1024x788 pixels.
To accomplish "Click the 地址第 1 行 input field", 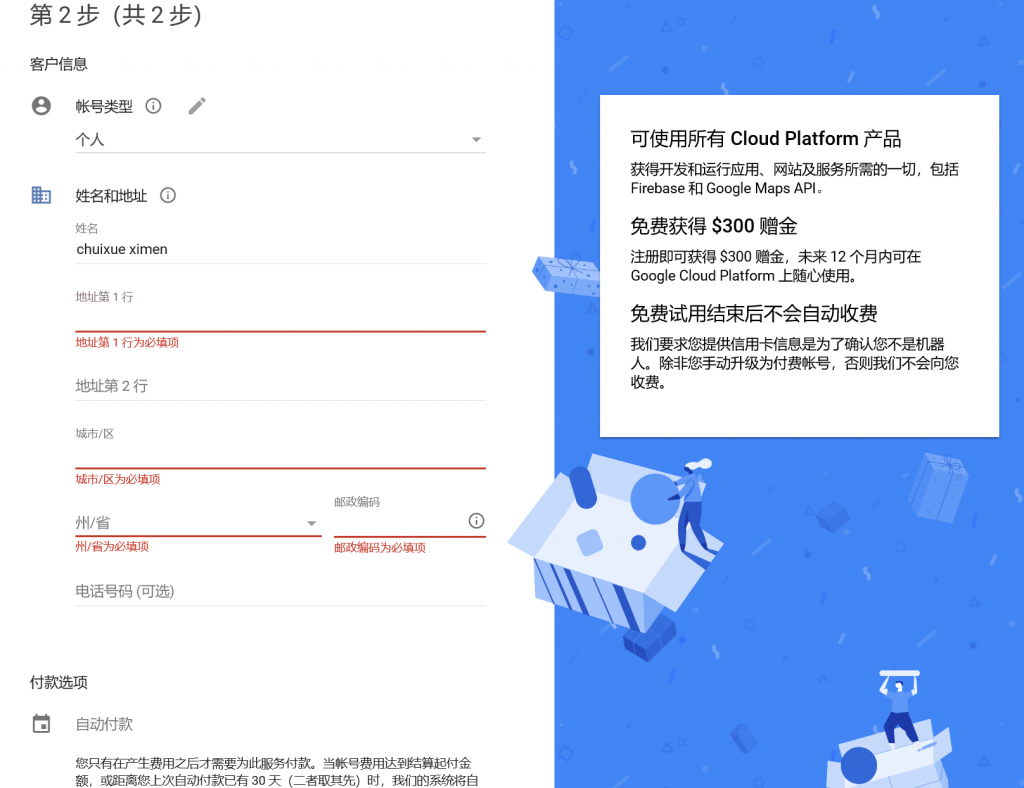I will click(x=280, y=317).
